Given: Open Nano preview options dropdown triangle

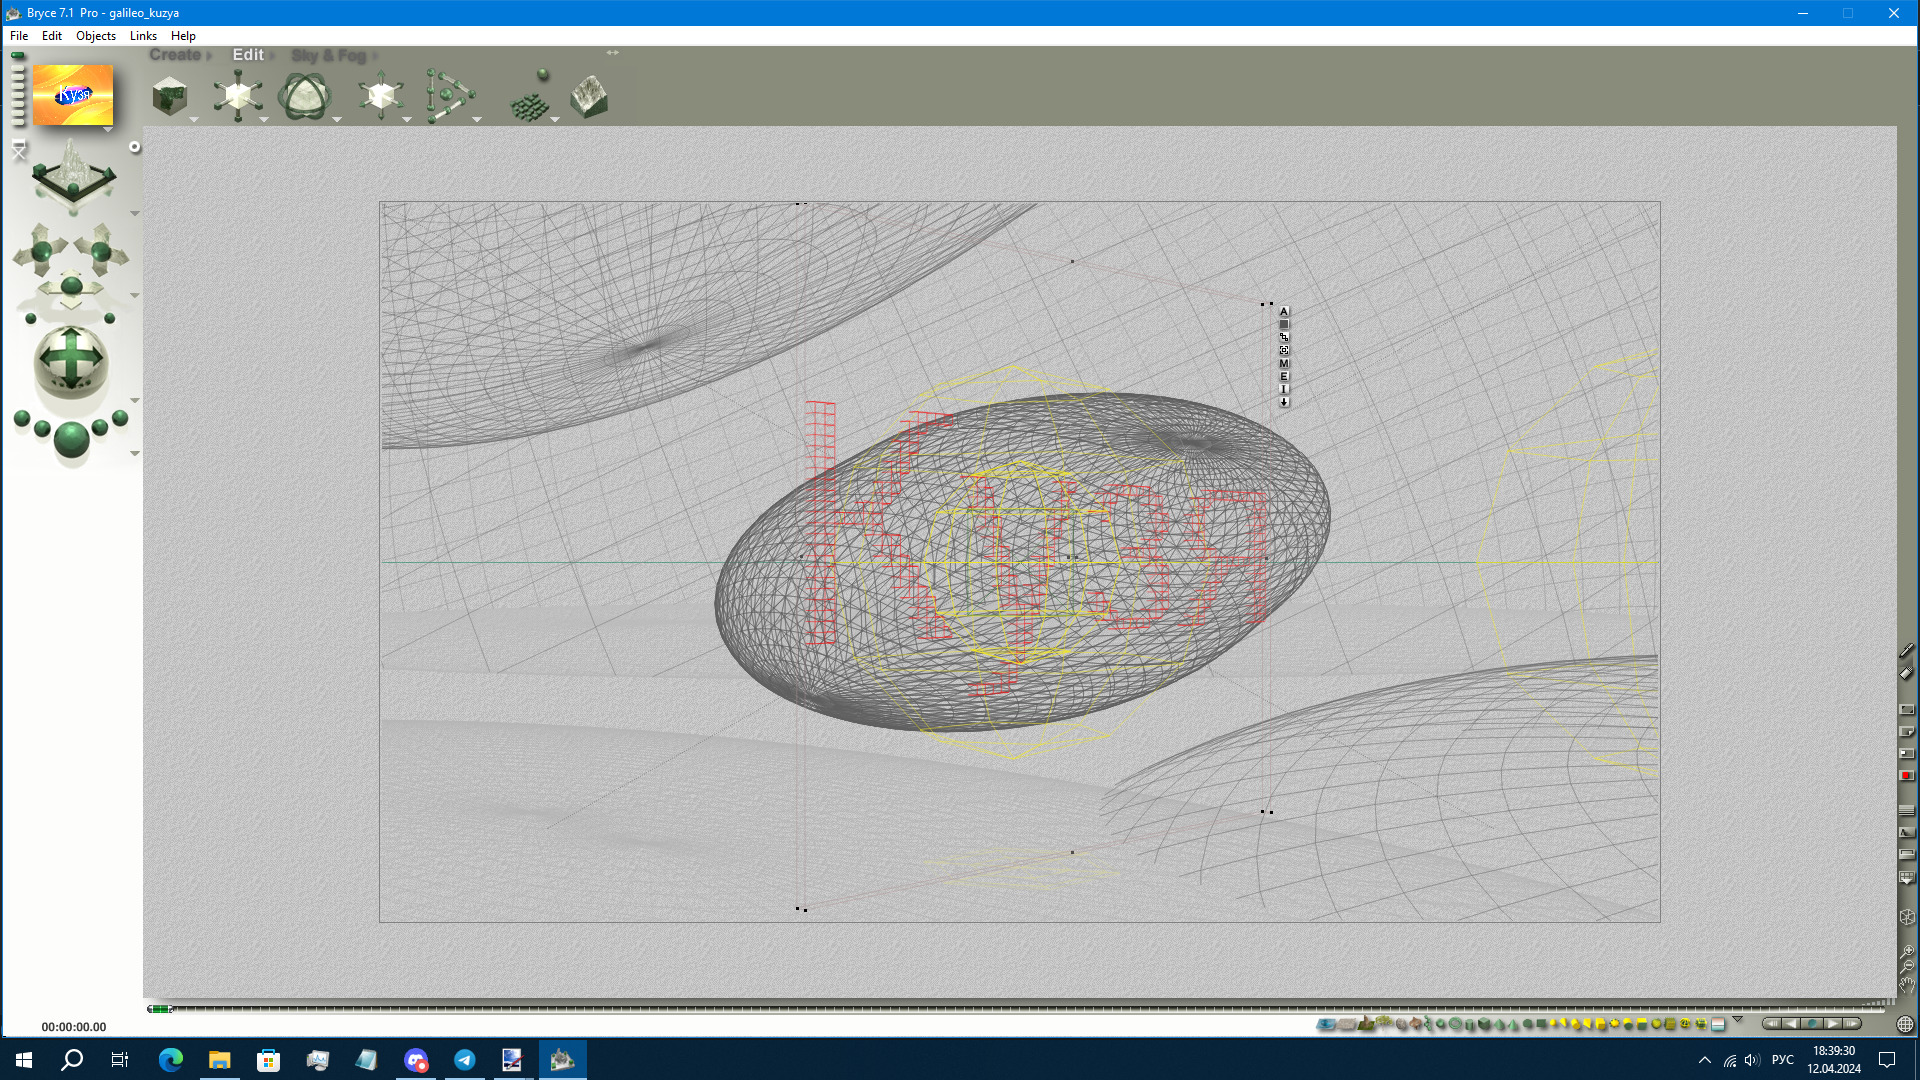Looking at the screenshot, I should coord(107,130).
